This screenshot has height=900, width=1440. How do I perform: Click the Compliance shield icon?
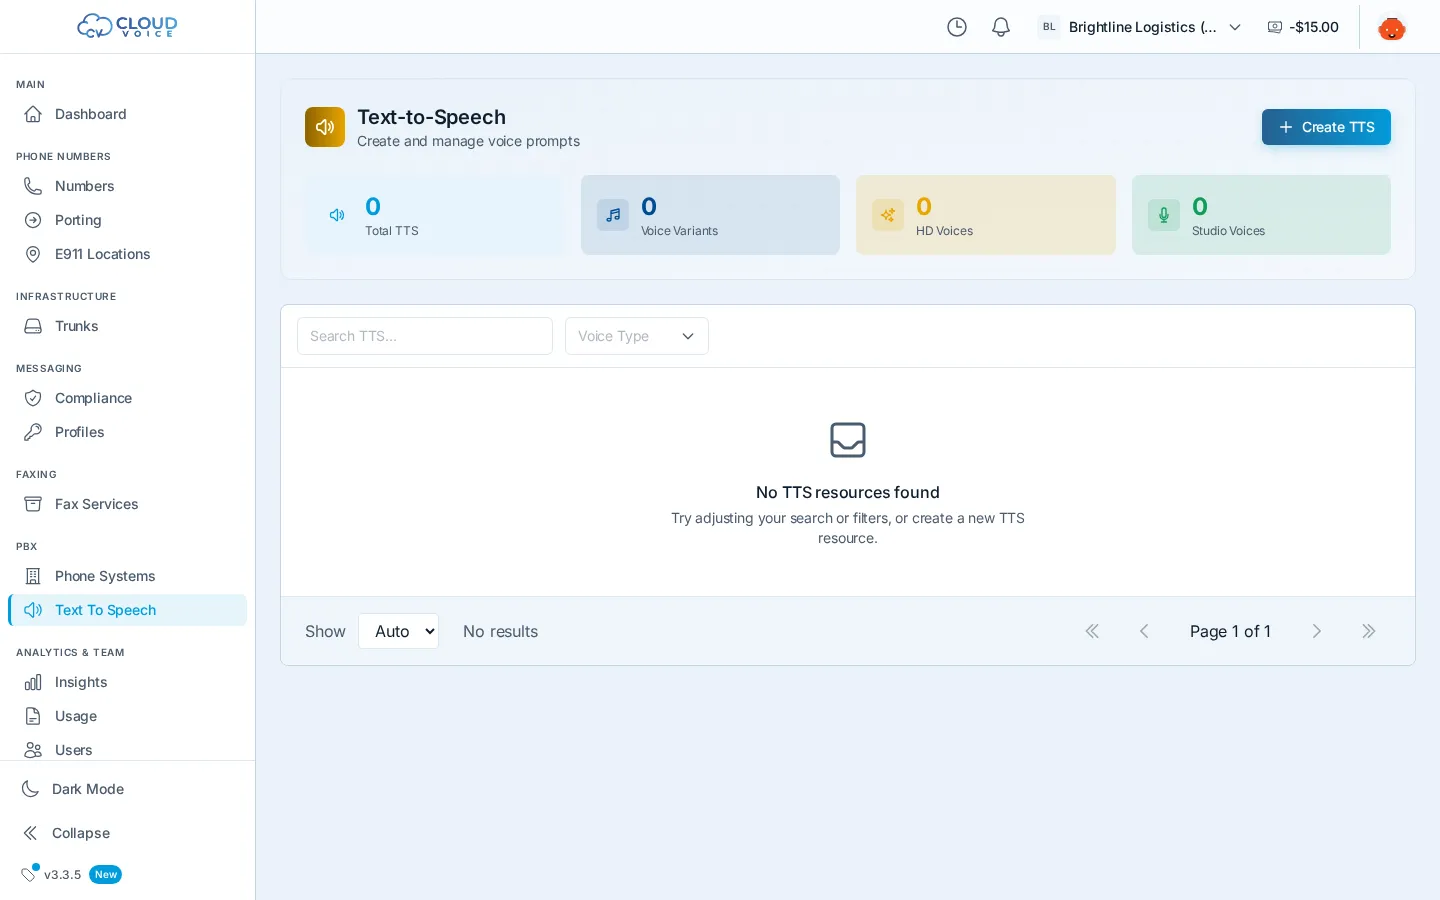tap(33, 398)
